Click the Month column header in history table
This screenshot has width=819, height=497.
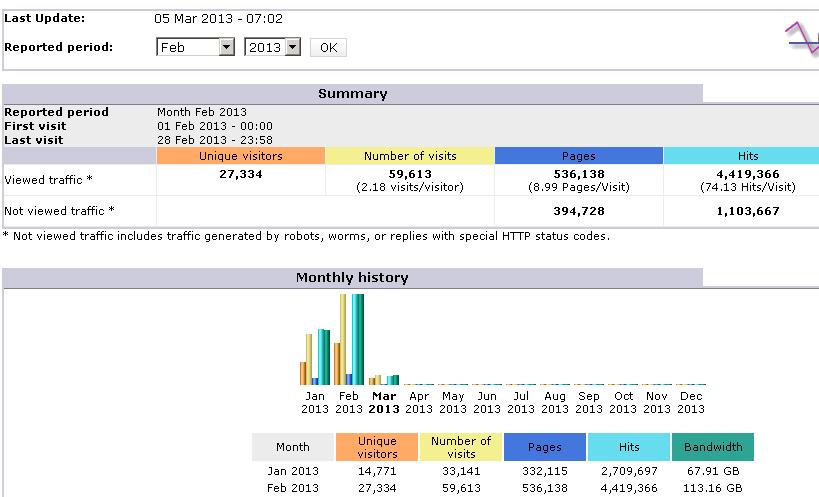[x=292, y=447]
